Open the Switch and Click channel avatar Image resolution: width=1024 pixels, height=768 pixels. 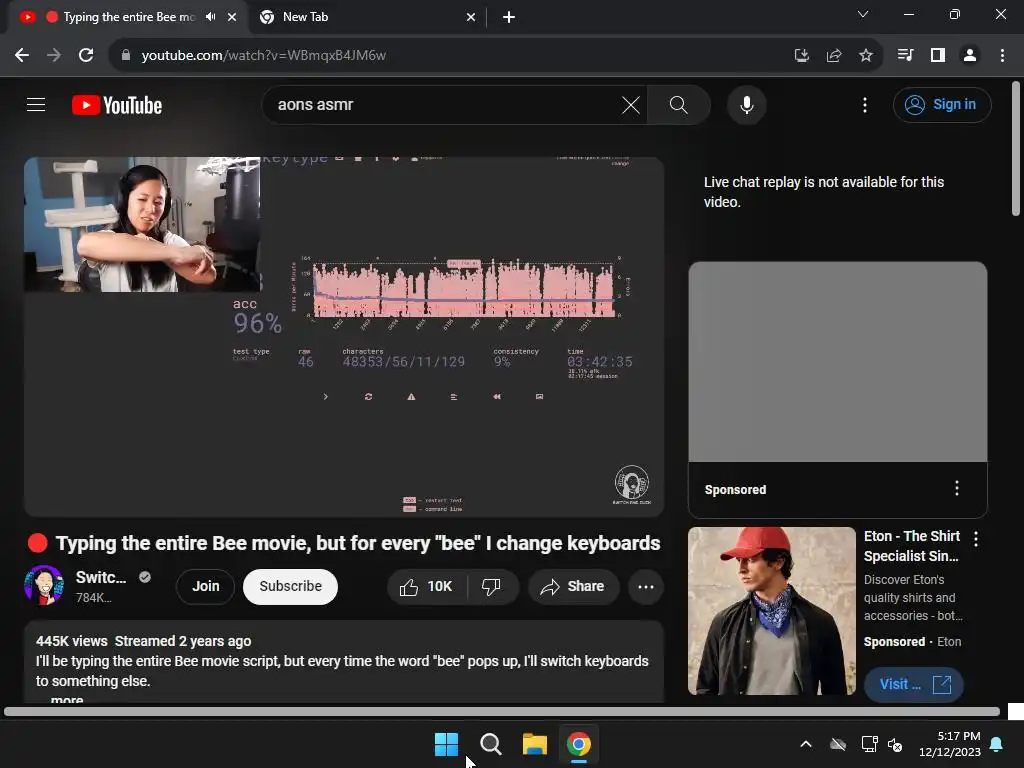pos(44,585)
